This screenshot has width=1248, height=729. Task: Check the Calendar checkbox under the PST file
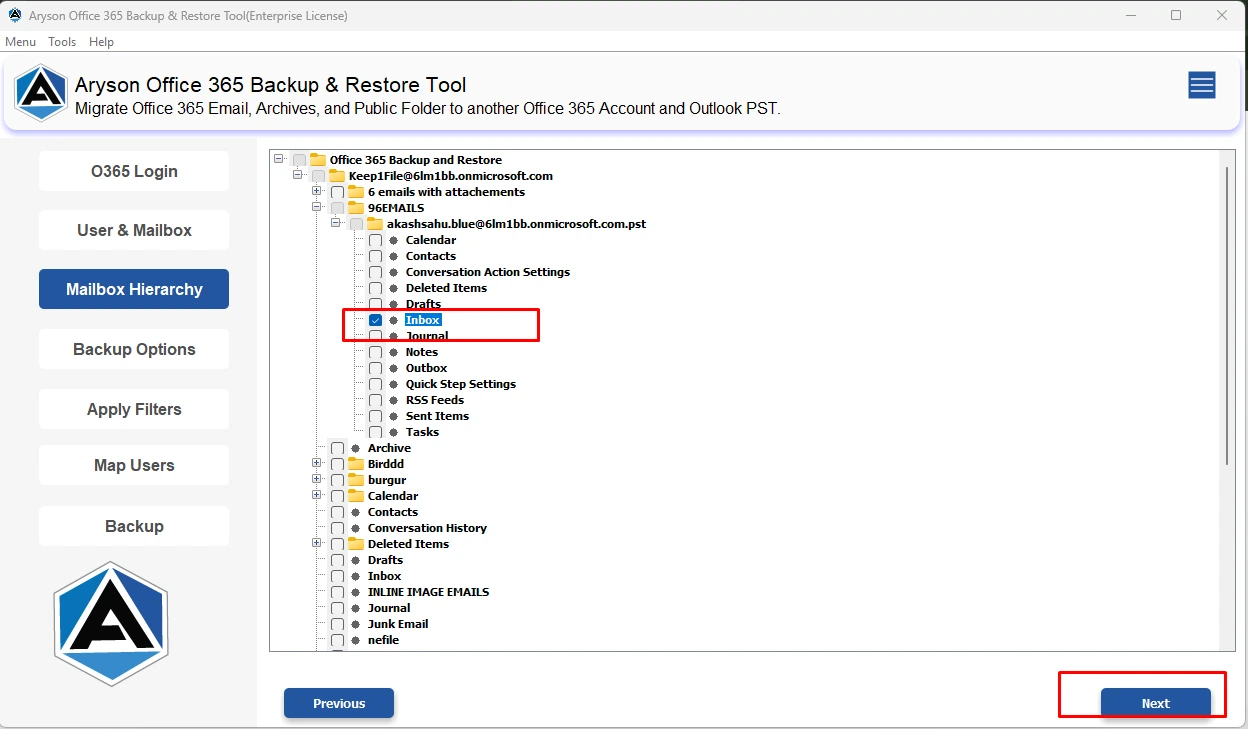(x=375, y=240)
